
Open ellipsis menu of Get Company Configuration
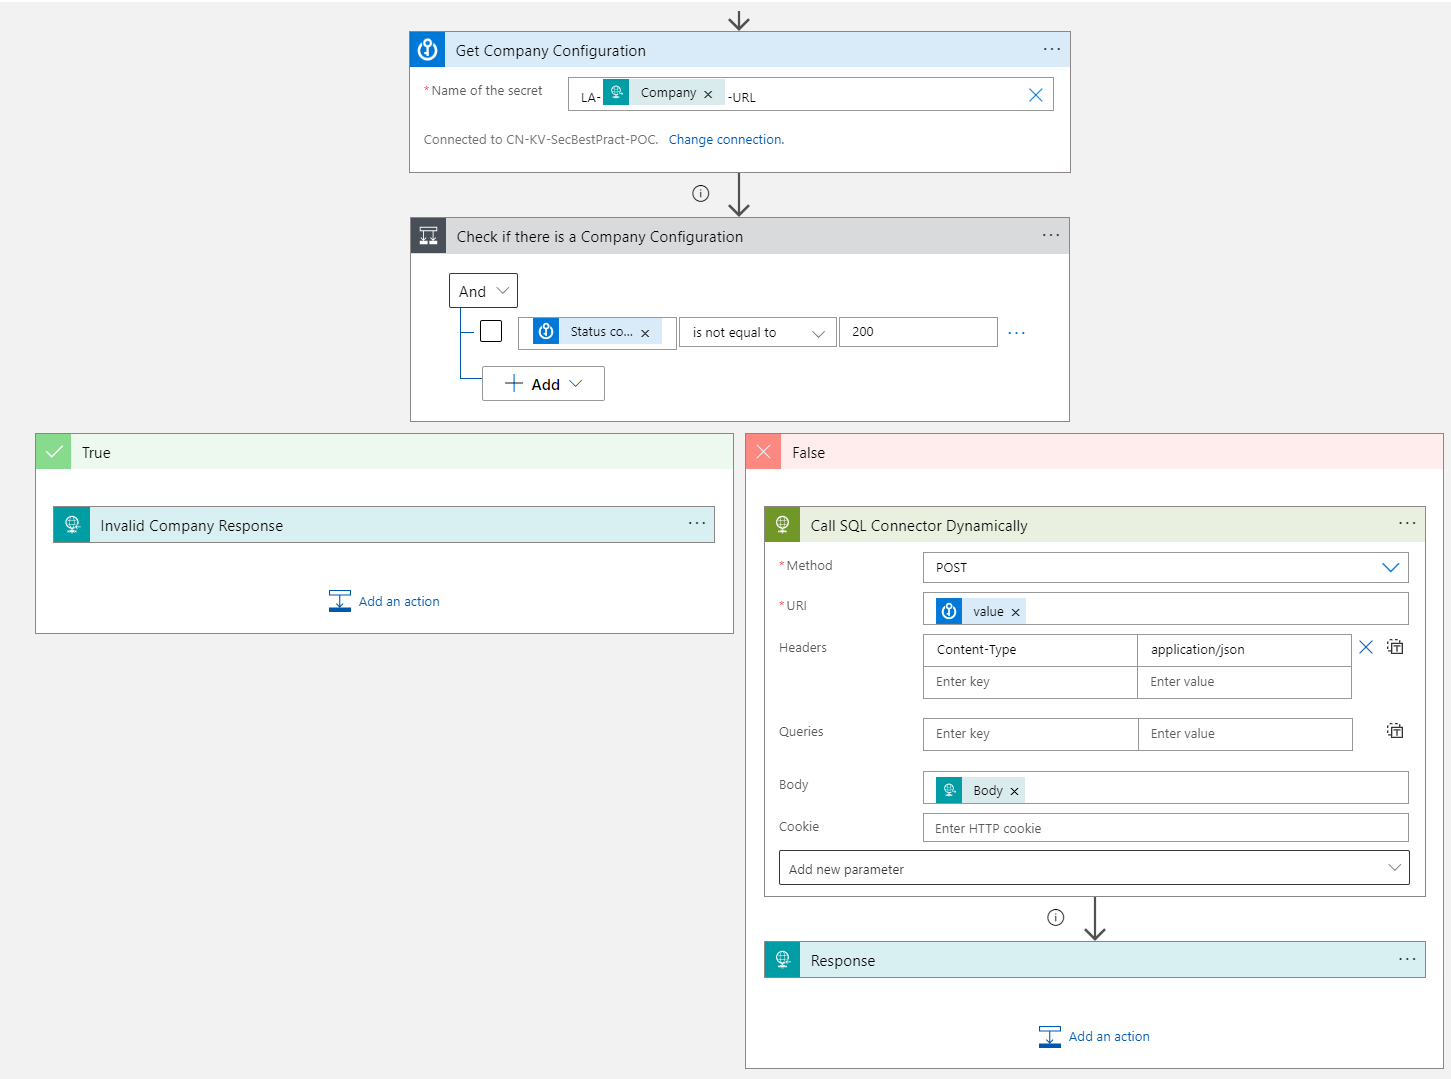click(1052, 49)
